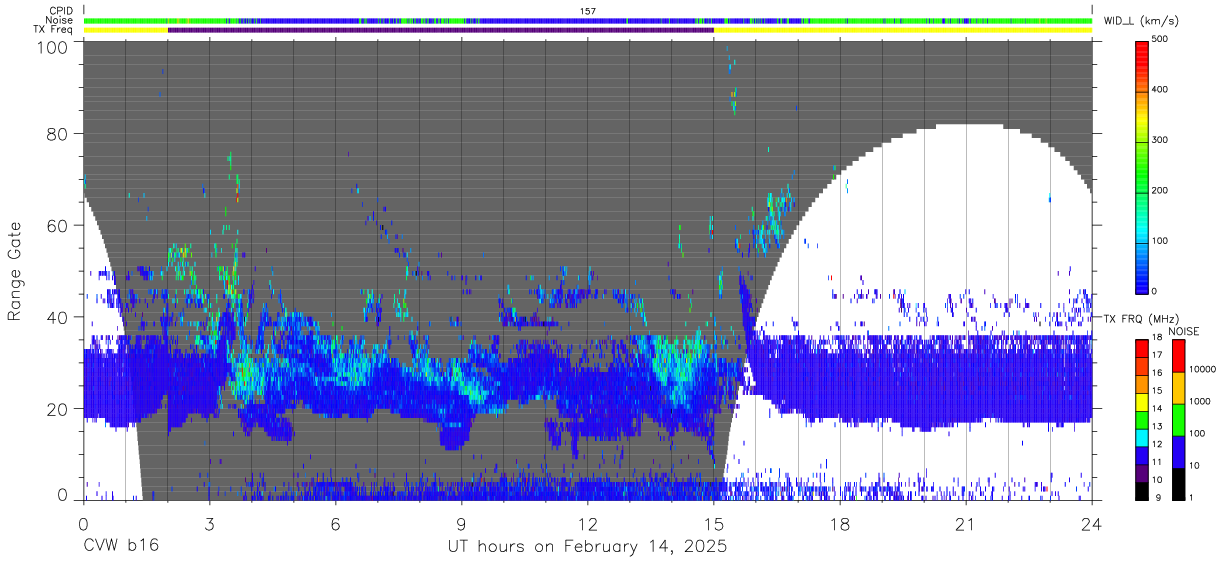Click the UT hours on February 14, 2025 title
Viewport: 1228px width, 567px height.
(587, 547)
